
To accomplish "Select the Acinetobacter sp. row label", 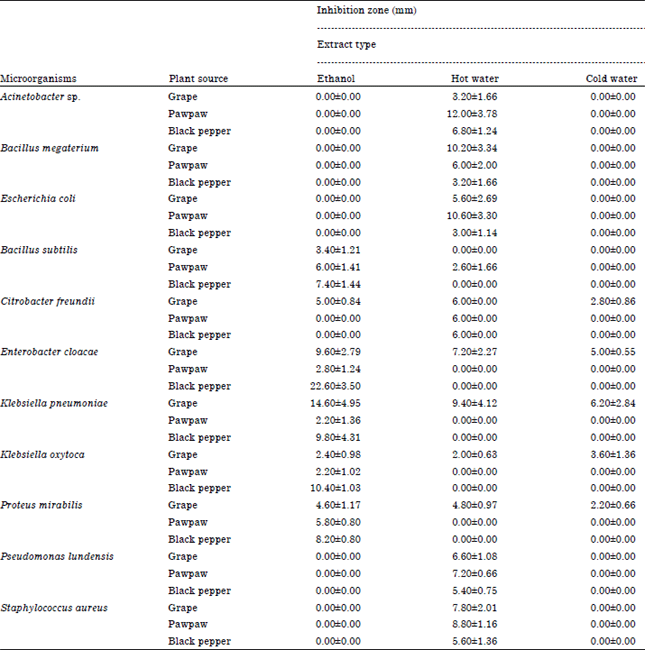I will (x=41, y=96).
